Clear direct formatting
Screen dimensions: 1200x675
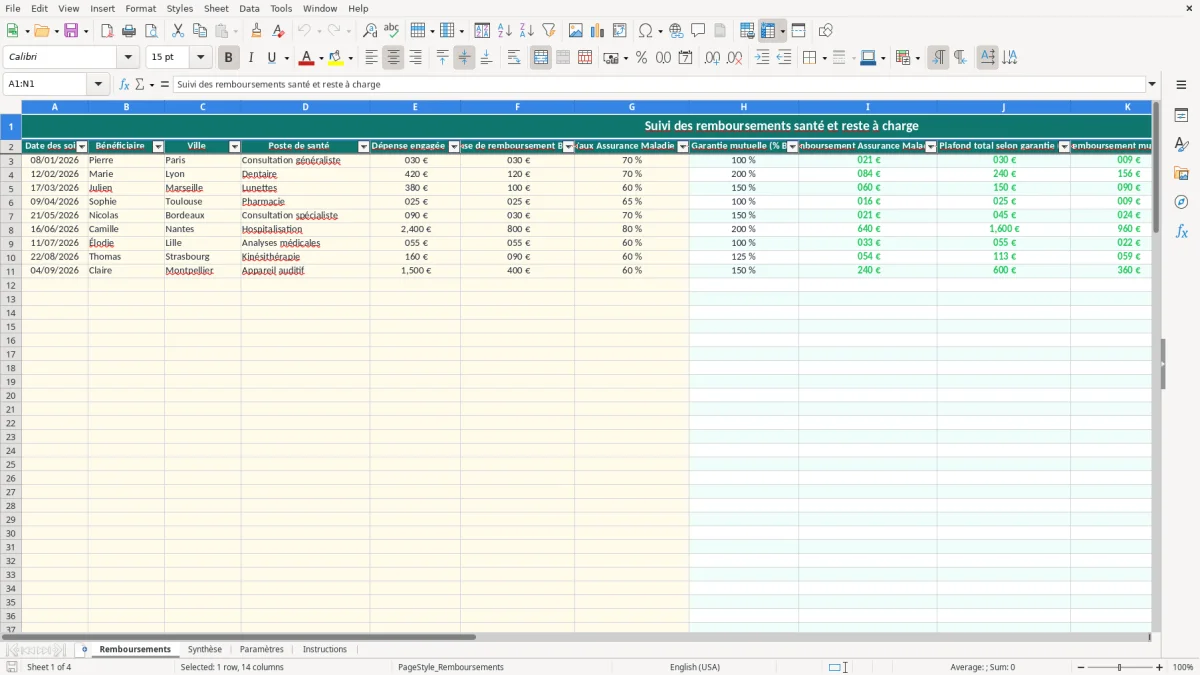pos(279,31)
